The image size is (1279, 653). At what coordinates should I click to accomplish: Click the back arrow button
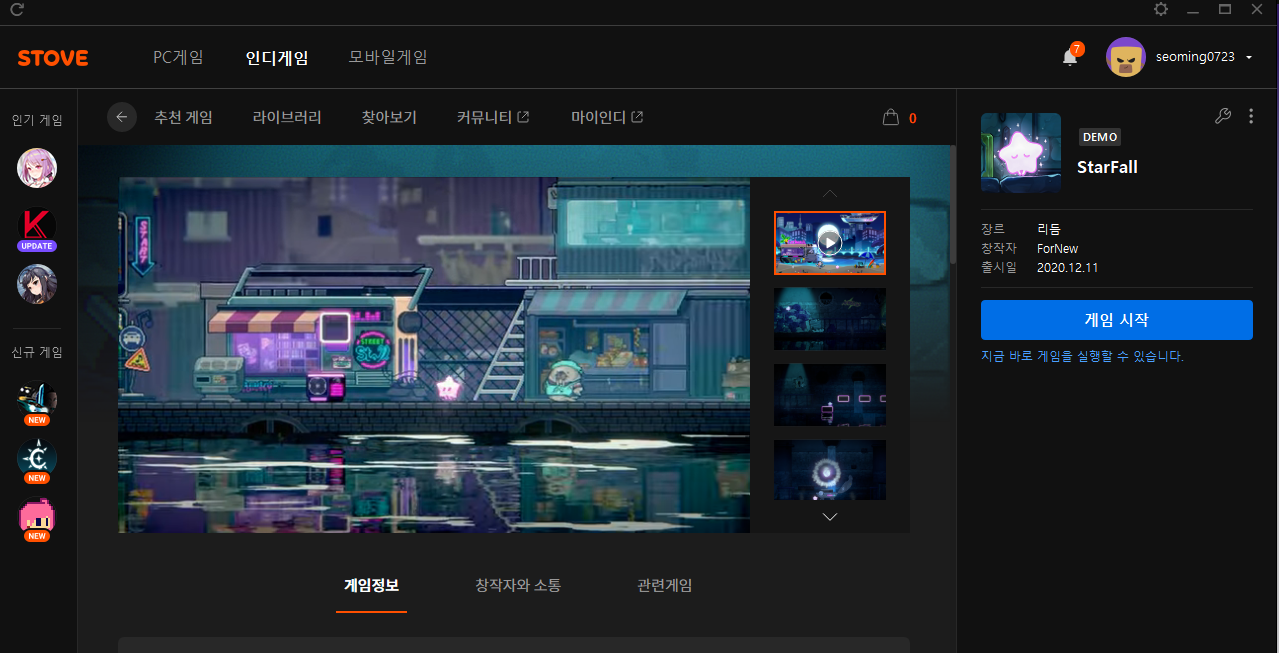pyautogui.click(x=122, y=117)
